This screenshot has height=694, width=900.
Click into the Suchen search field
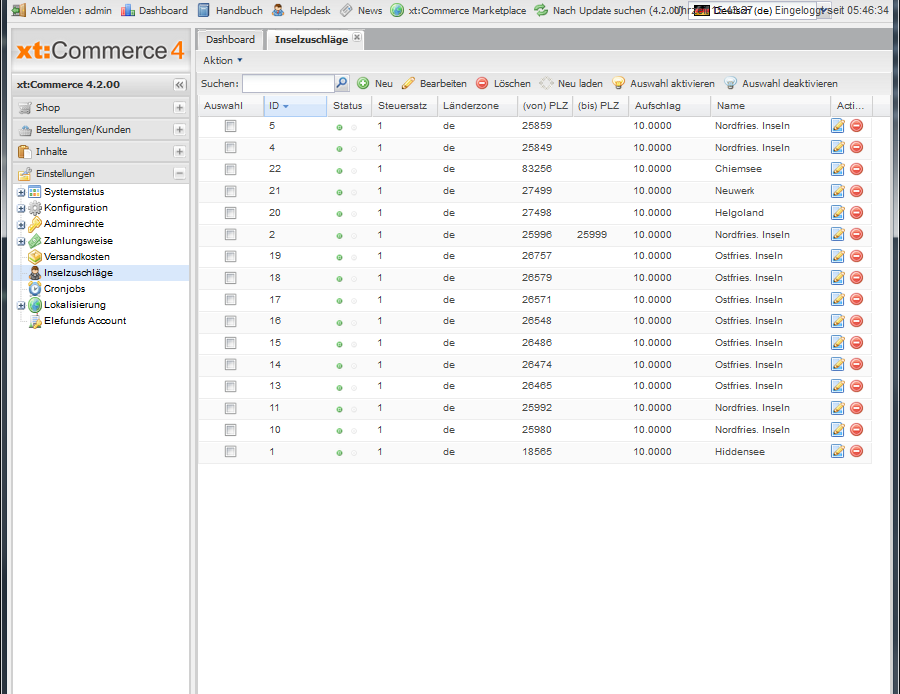[287, 84]
